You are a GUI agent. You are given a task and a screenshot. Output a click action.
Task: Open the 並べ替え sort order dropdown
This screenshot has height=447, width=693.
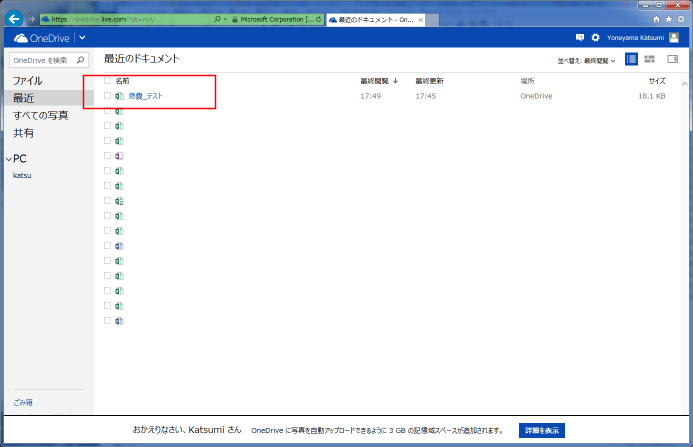(587, 61)
